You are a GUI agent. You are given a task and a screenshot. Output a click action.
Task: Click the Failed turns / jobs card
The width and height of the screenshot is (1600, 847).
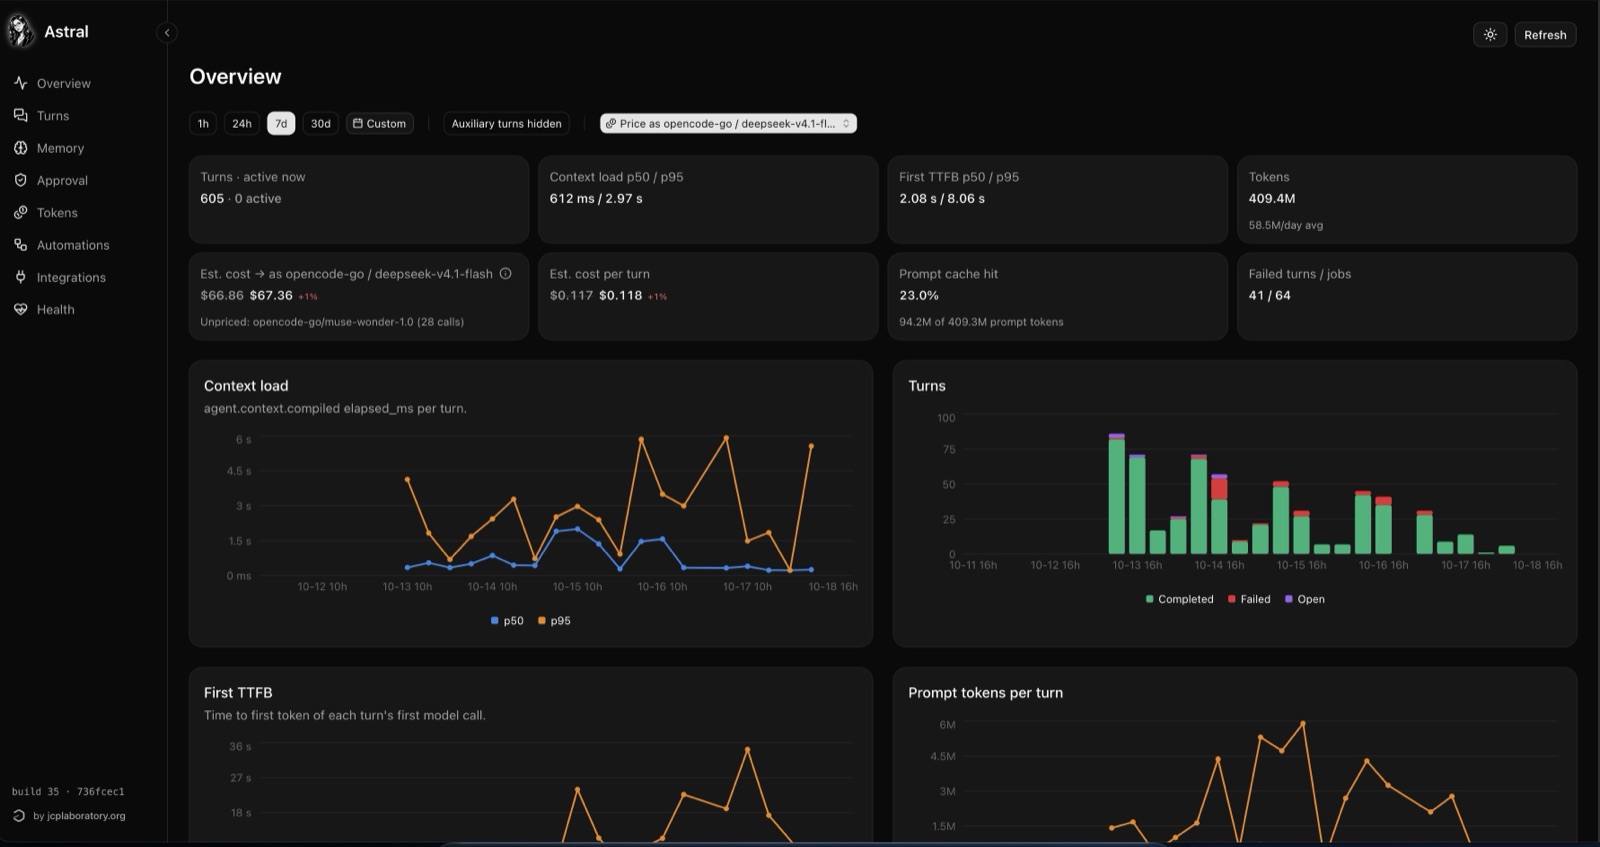[1407, 296]
